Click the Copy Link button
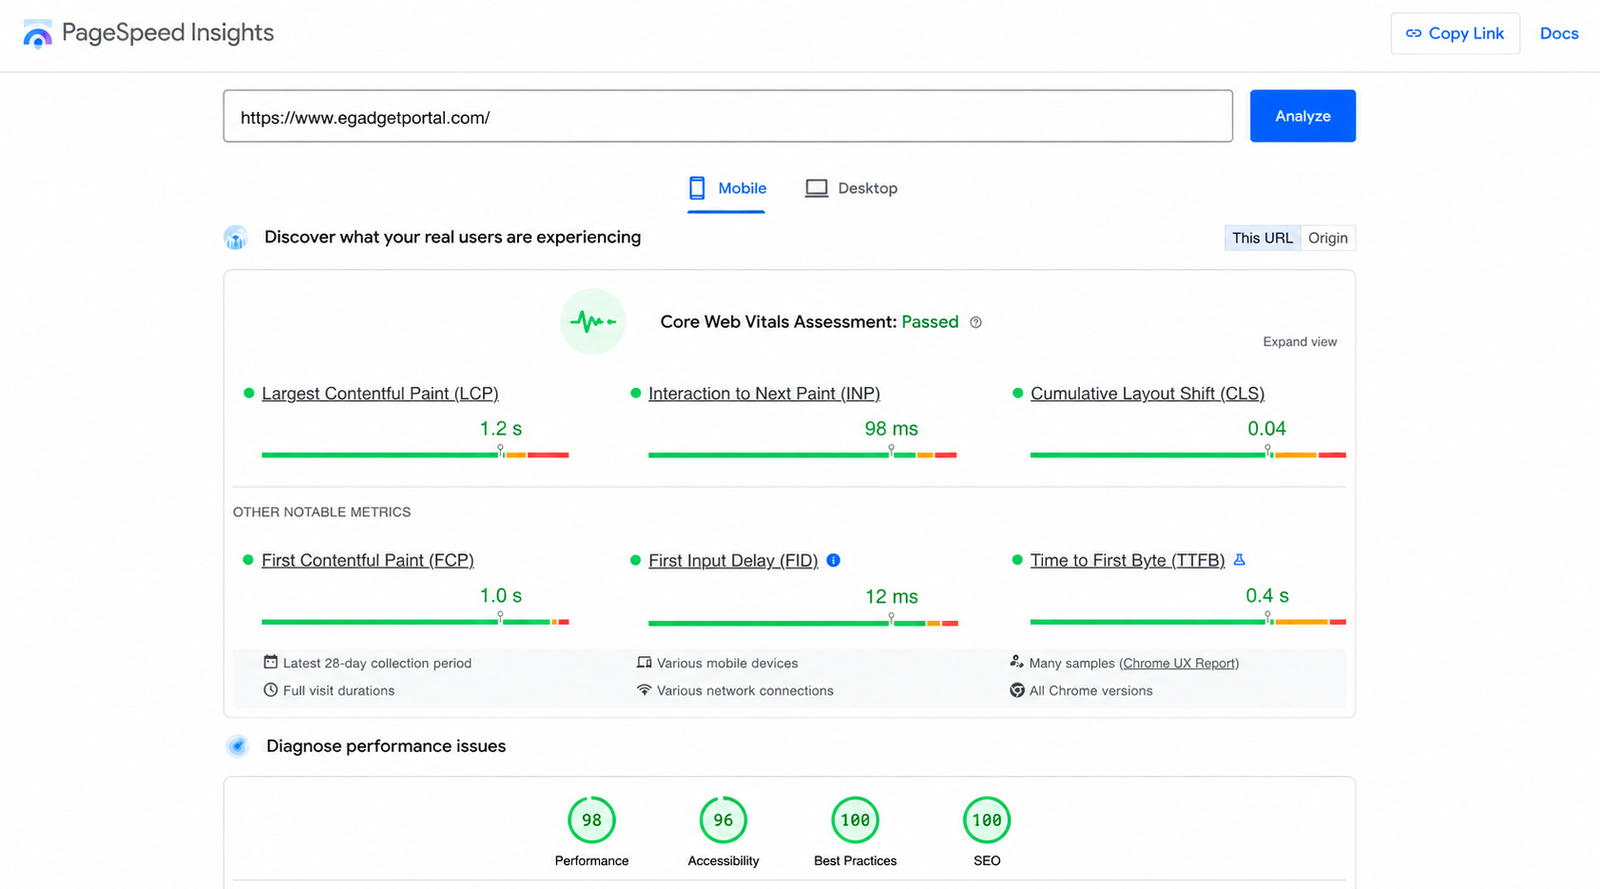This screenshot has width=1600, height=889. click(x=1455, y=33)
